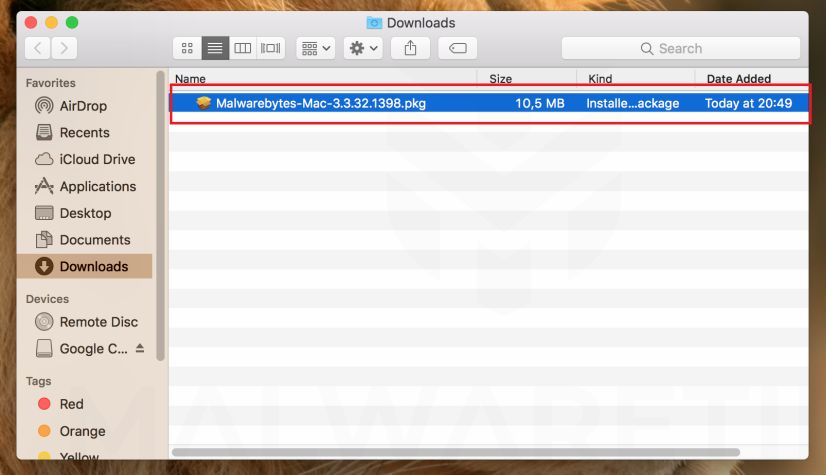Click the Installe...ackage kind cell
This screenshot has width=826, height=475.
(x=633, y=103)
